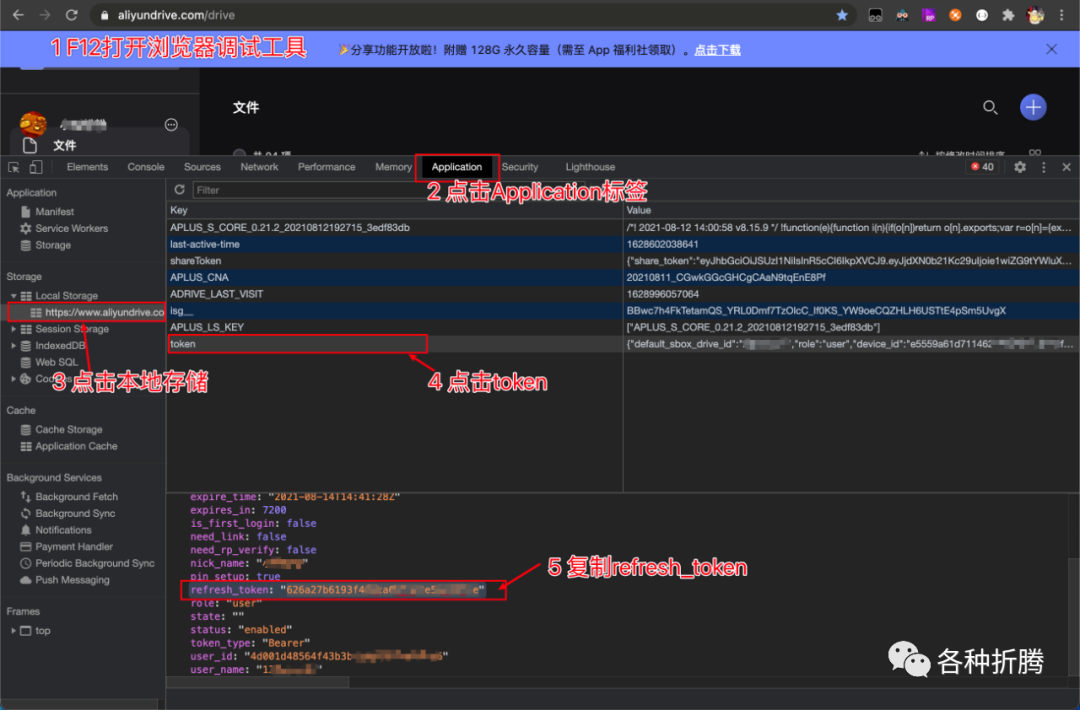Click the Value column header
The height and width of the screenshot is (710, 1080).
[x=851, y=210]
